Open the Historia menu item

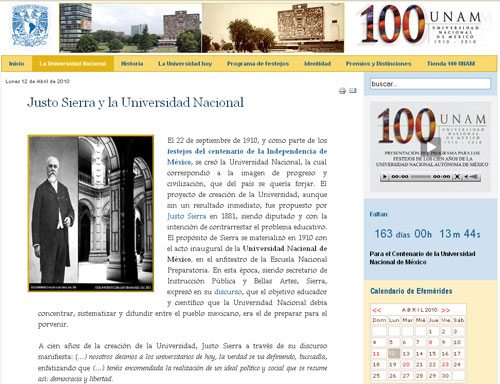tap(132, 63)
